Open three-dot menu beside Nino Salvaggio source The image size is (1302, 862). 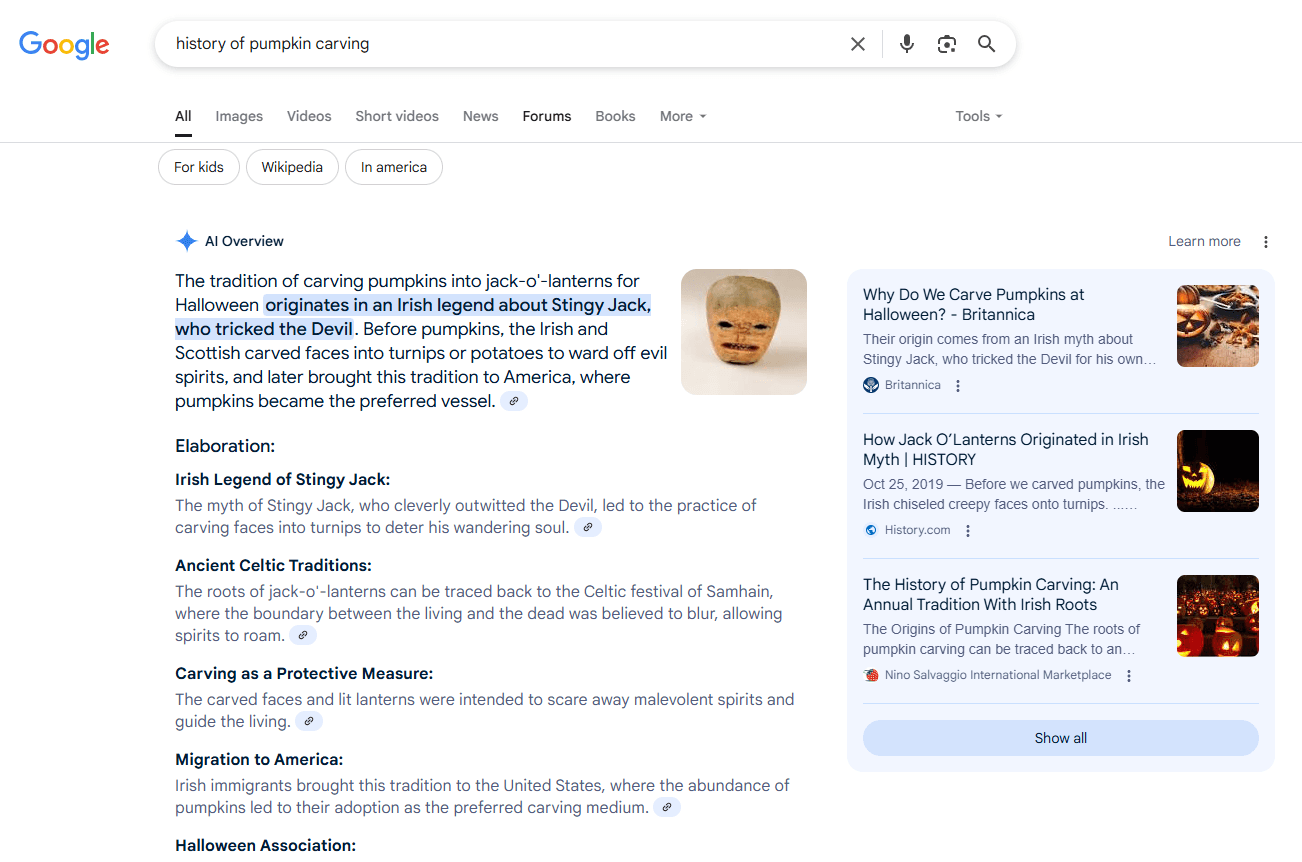pos(1129,676)
